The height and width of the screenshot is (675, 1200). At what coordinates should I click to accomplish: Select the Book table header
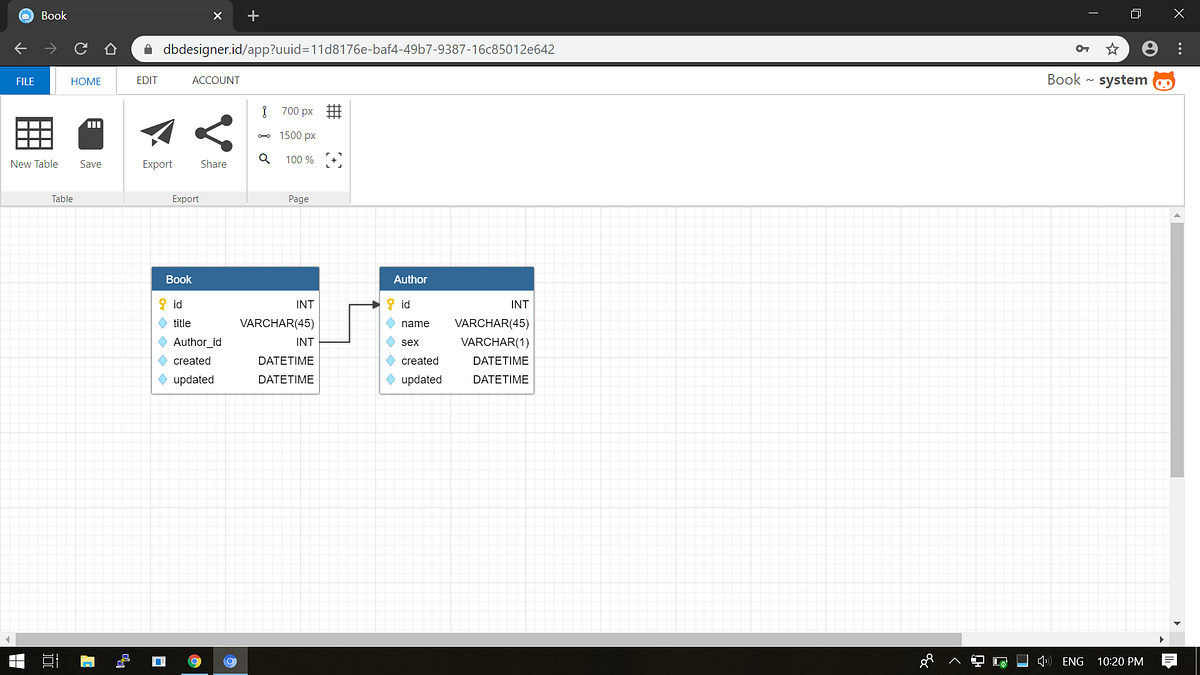[x=235, y=279]
